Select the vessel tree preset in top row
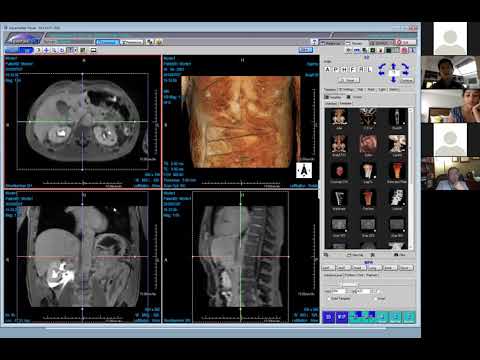 tap(368, 118)
